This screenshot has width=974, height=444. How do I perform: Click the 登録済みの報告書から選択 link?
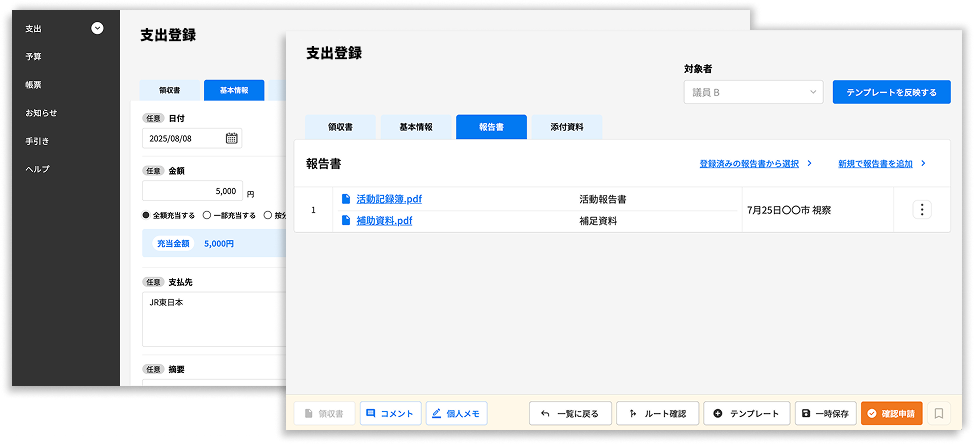tap(749, 164)
